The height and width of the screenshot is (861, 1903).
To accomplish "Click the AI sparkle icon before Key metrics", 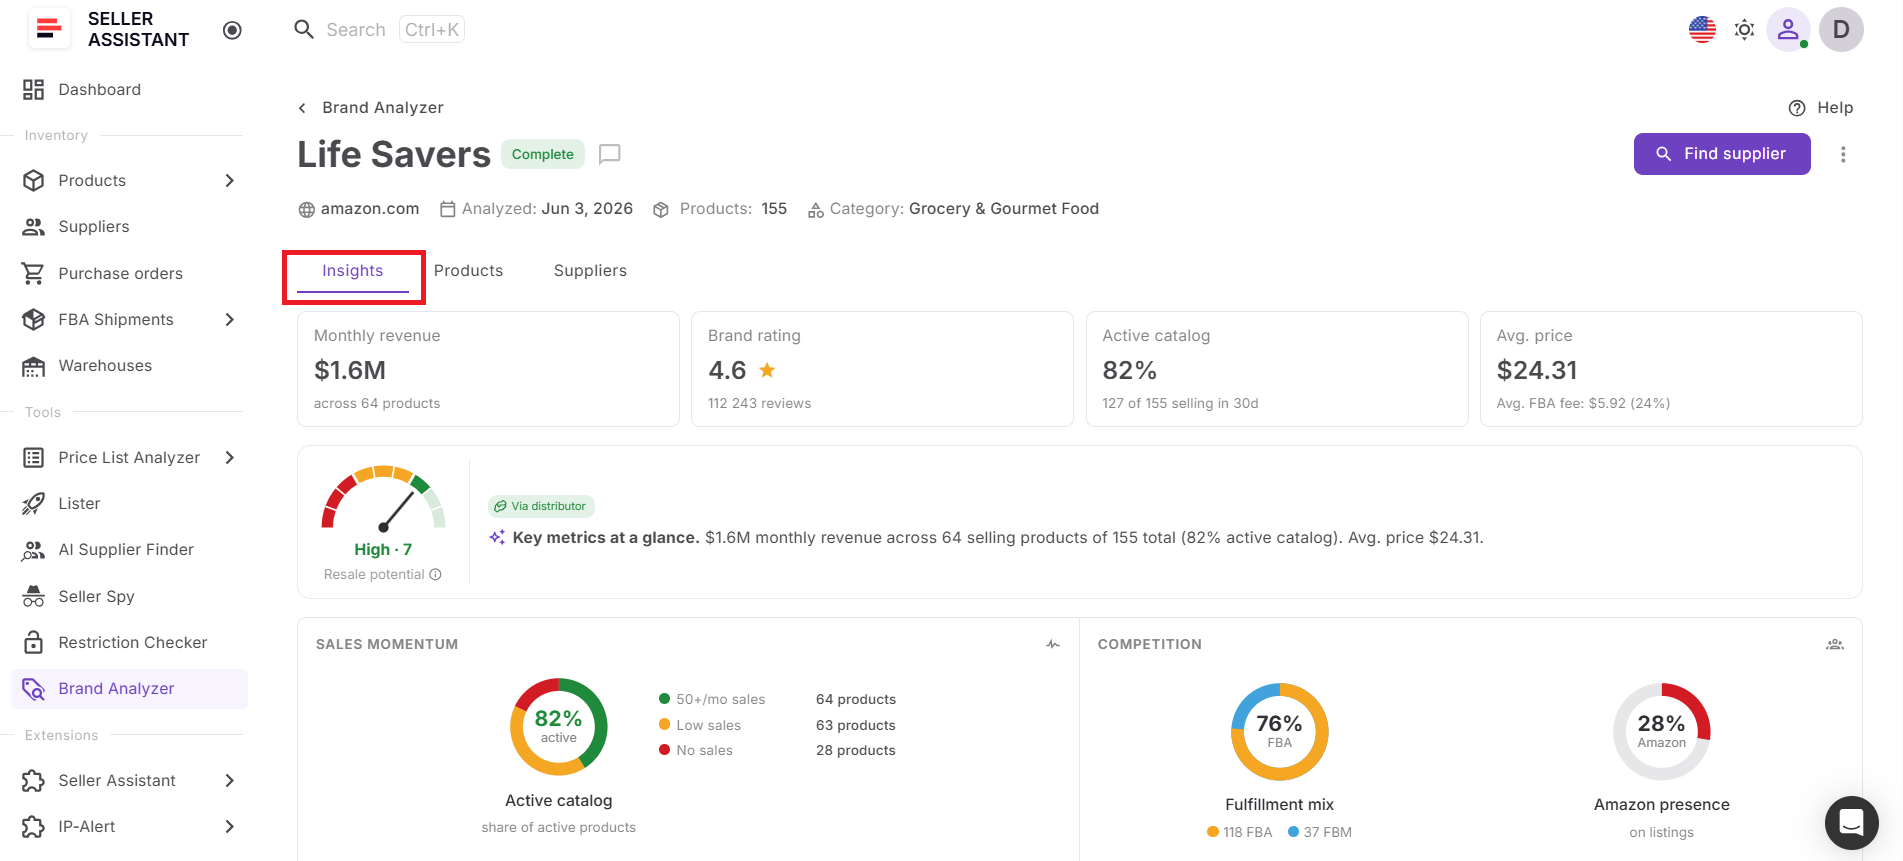I will [497, 538].
